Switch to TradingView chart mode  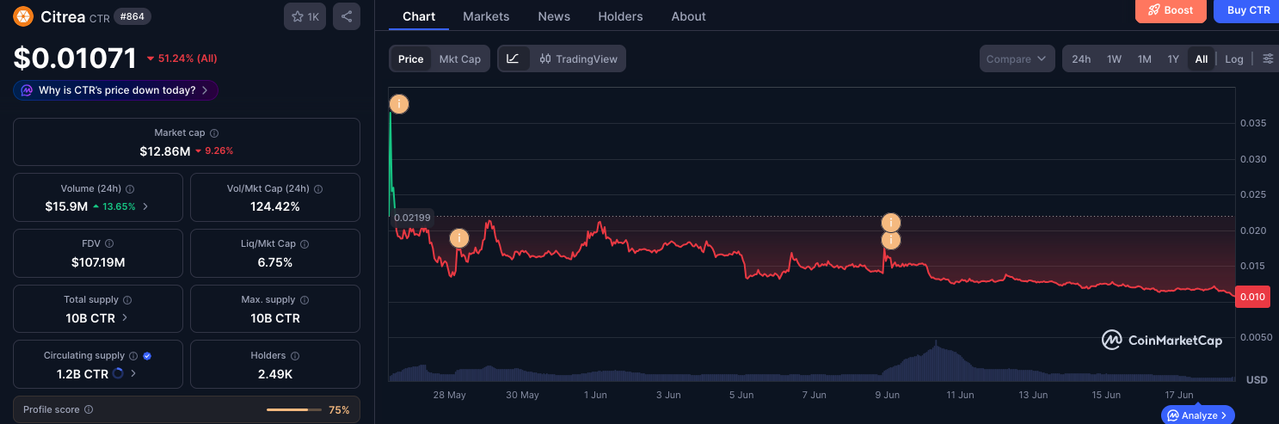(x=578, y=59)
